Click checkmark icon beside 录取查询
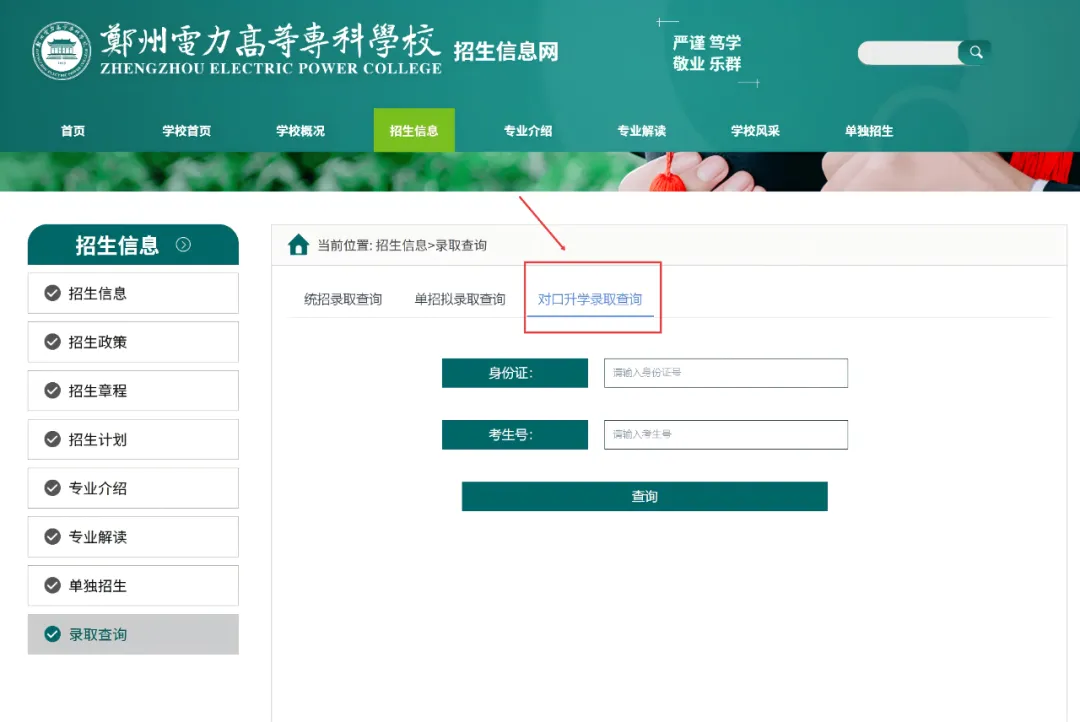Image resolution: width=1080 pixels, height=722 pixels. (x=52, y=635)
